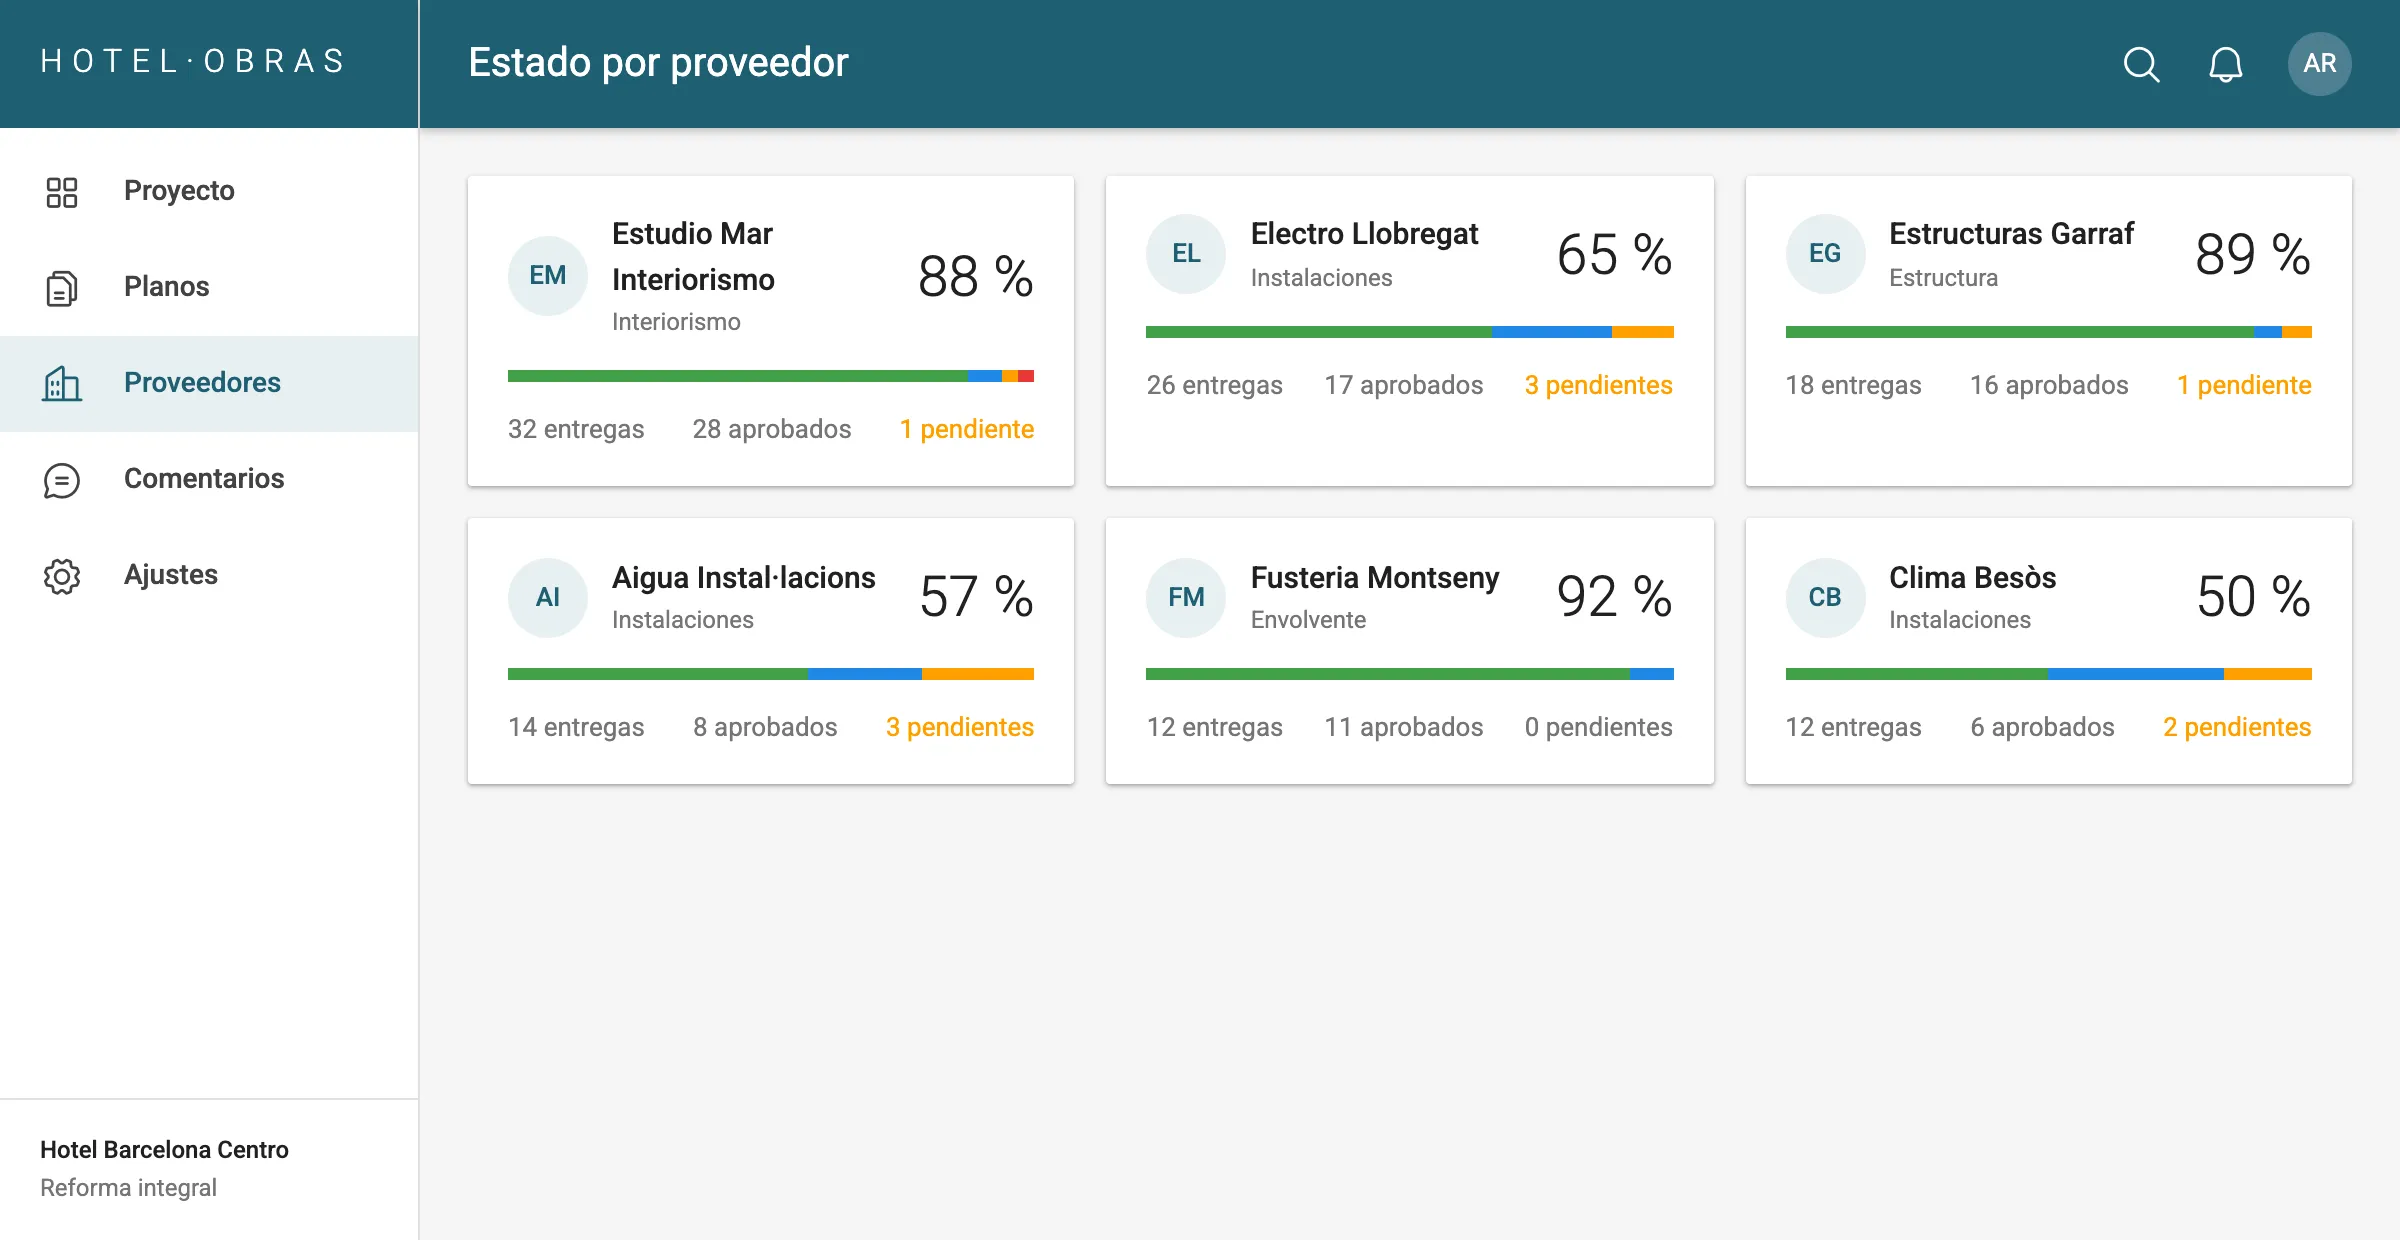Click the EM avatar for Estudio Mar
This screenshot has height=1240, width=2400.
(547, 276)
